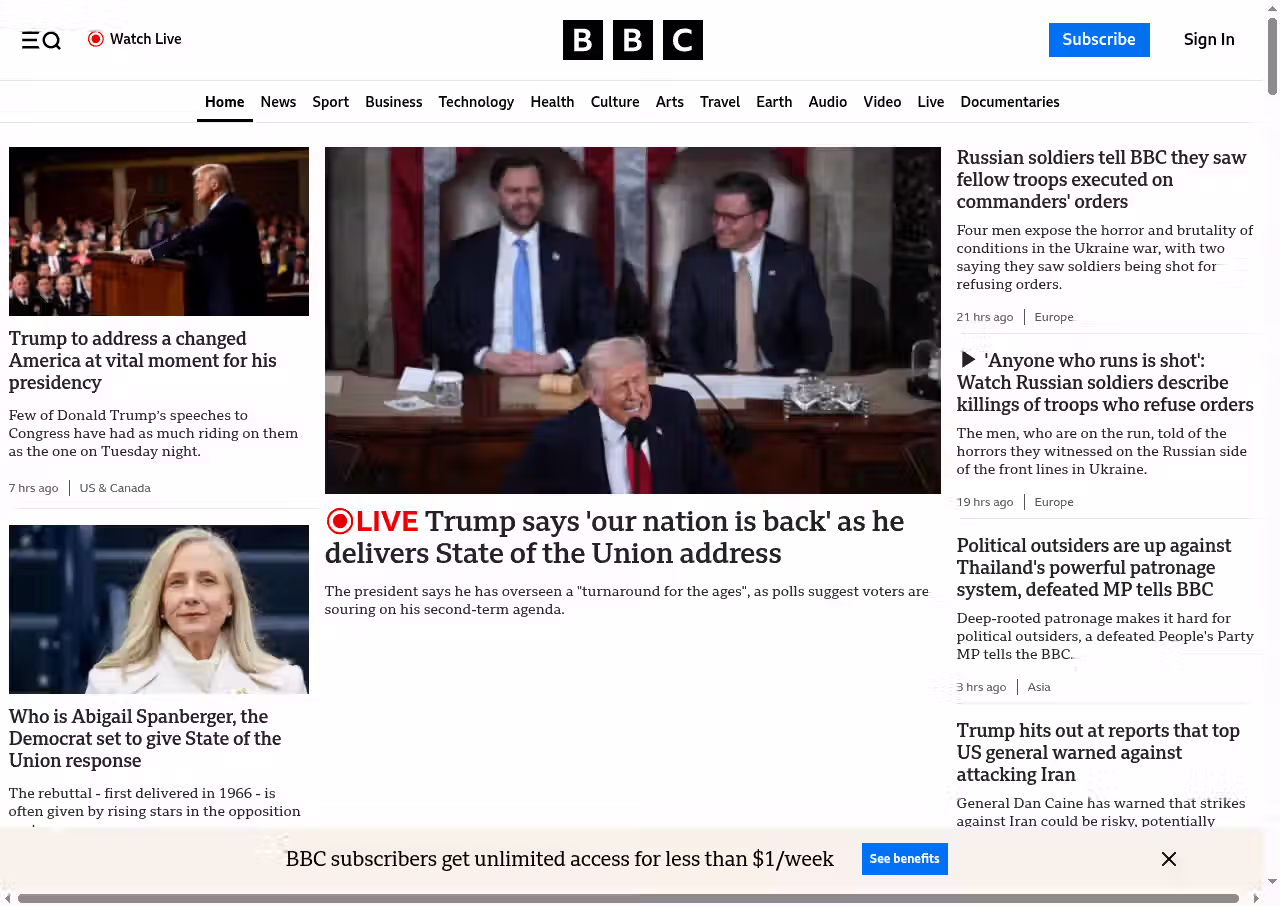Click the red LIVE indicator icon in headline

point(340,521)
